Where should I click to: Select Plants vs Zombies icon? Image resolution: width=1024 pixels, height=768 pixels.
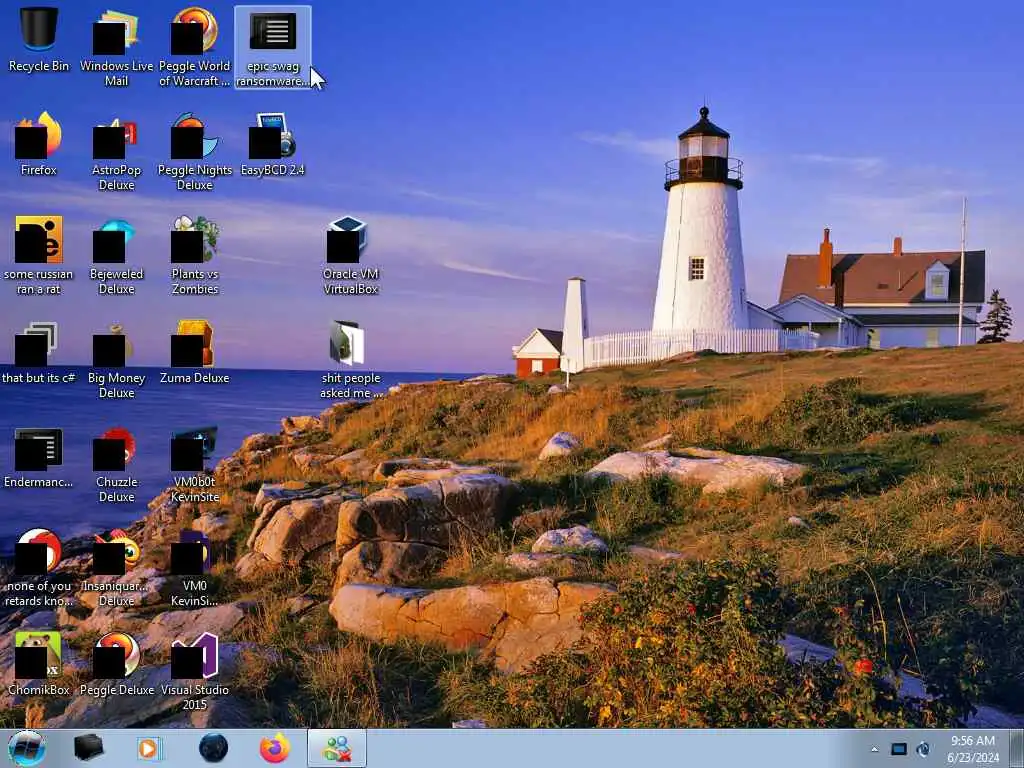(195, 255)
